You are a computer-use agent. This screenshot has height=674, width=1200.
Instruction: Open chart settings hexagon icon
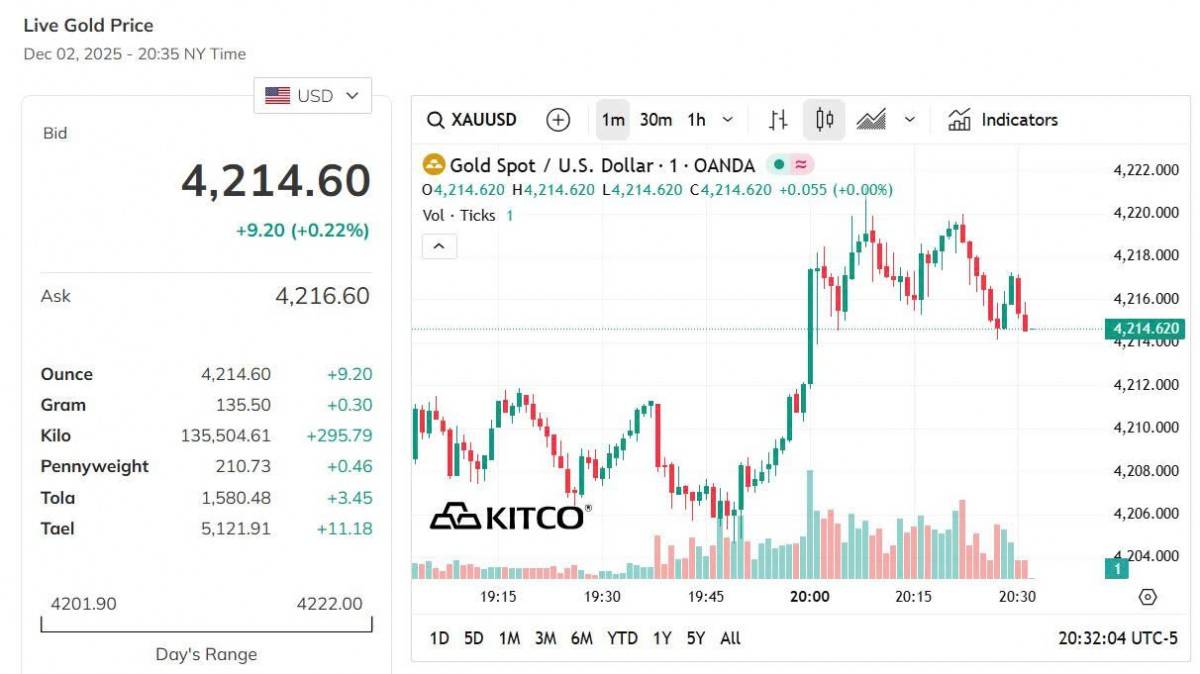pos(1148,597)
